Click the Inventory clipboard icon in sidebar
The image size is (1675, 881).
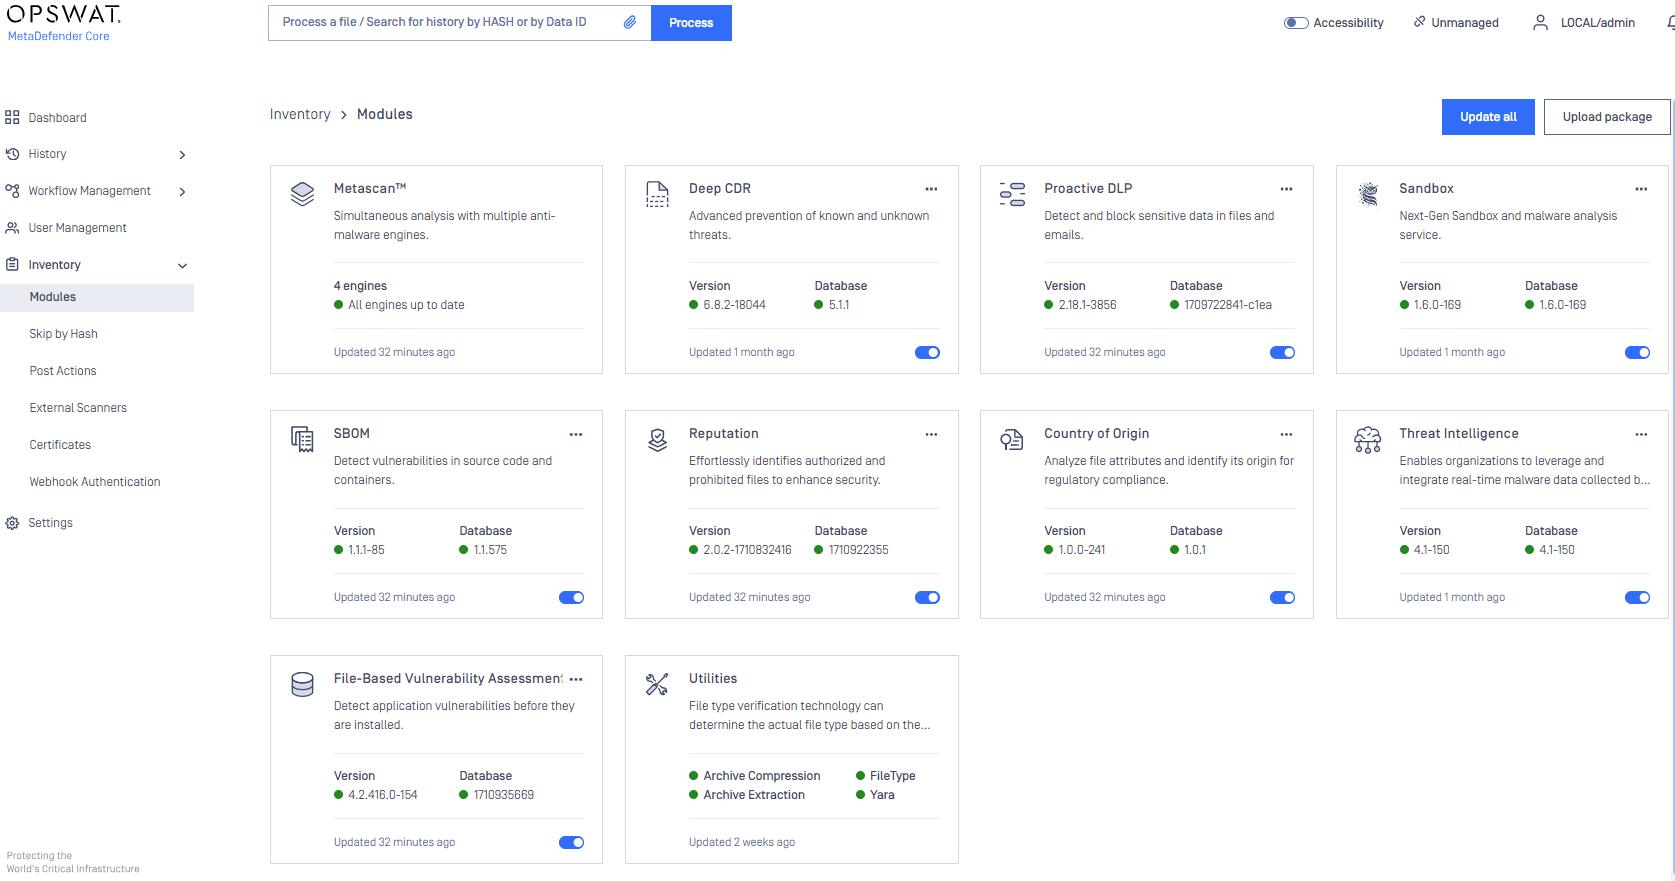12,265
